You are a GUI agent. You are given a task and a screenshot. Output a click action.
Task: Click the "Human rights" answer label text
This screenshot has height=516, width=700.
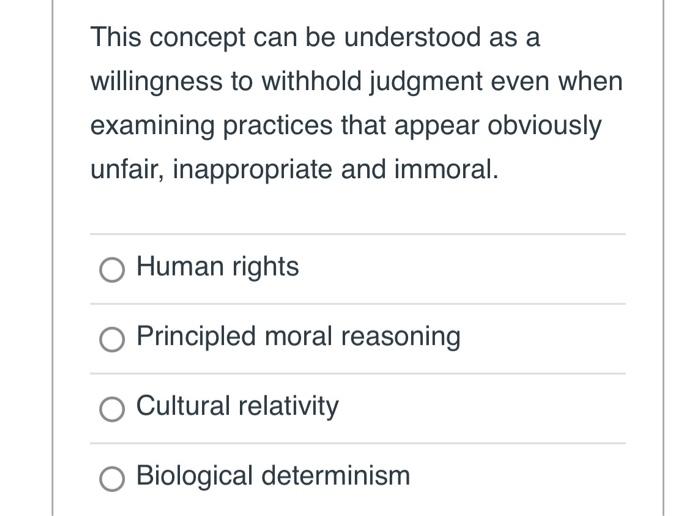tap(217, 267)
